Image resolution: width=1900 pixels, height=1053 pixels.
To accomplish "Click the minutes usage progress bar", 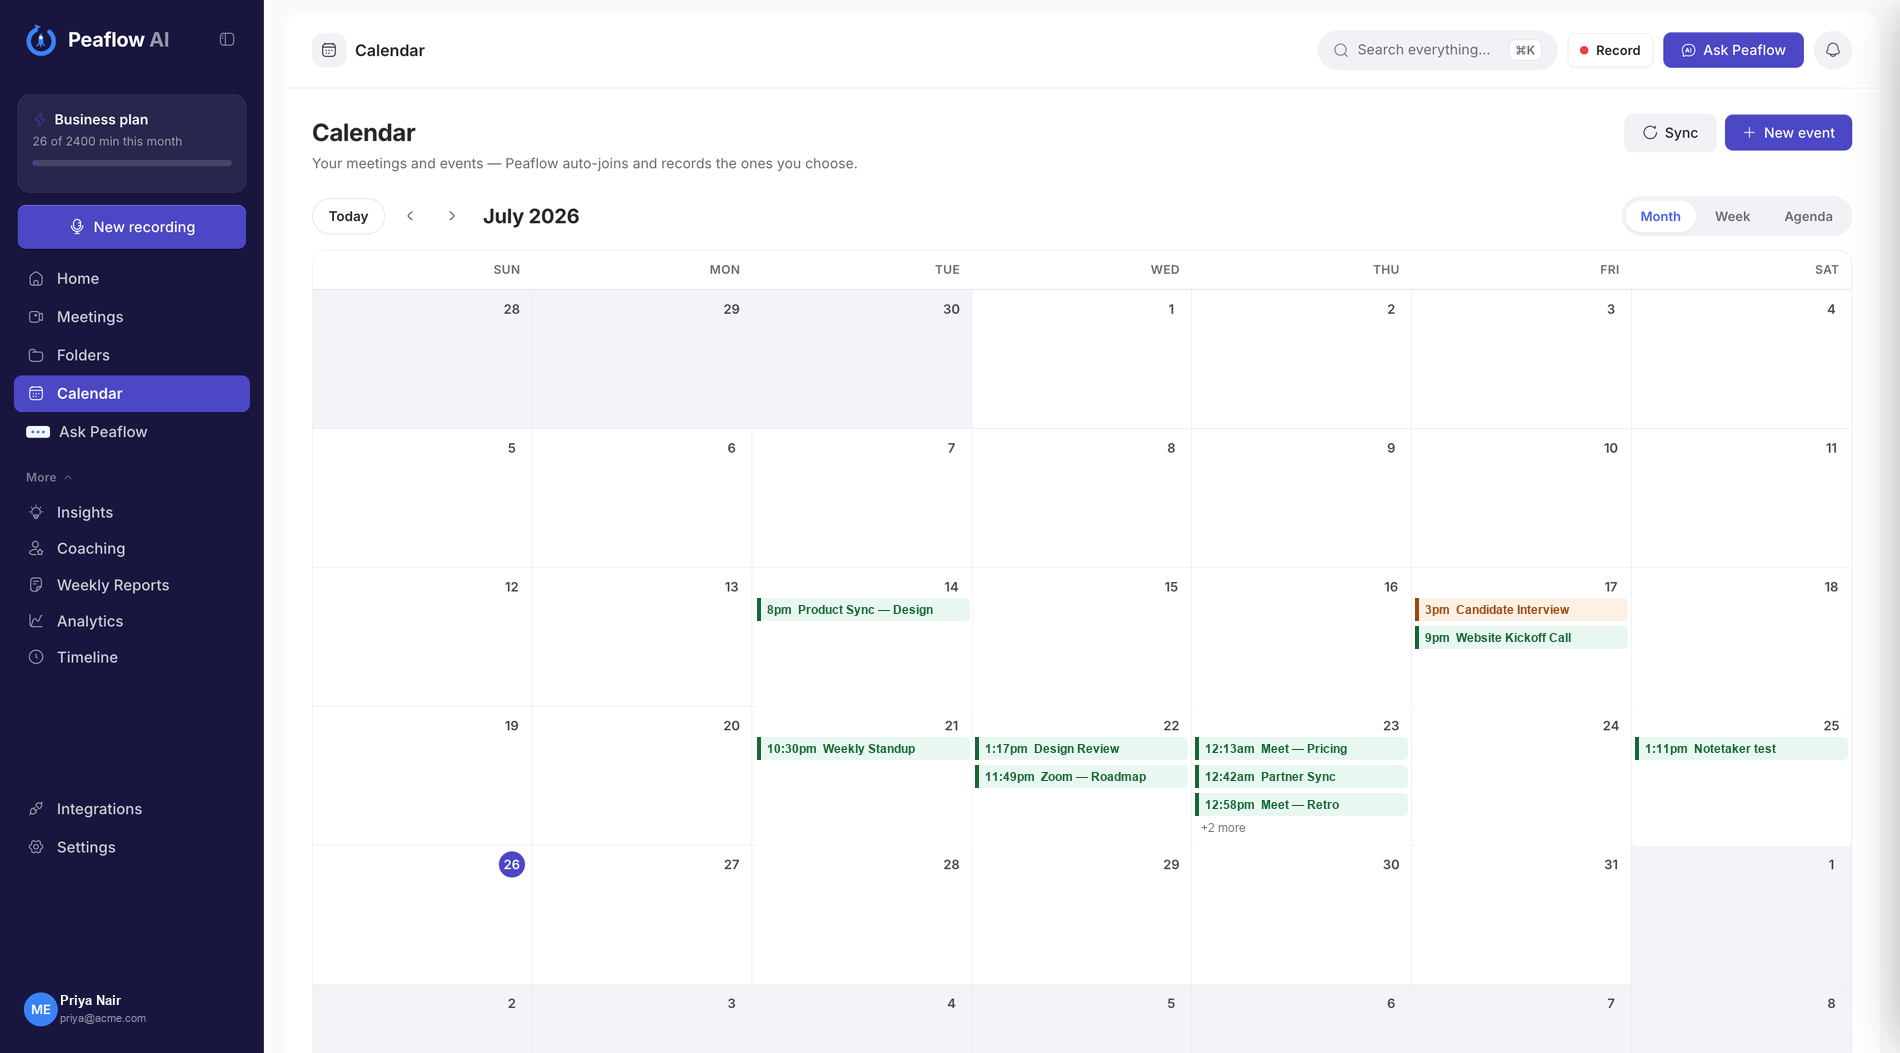I will [132, 163].
